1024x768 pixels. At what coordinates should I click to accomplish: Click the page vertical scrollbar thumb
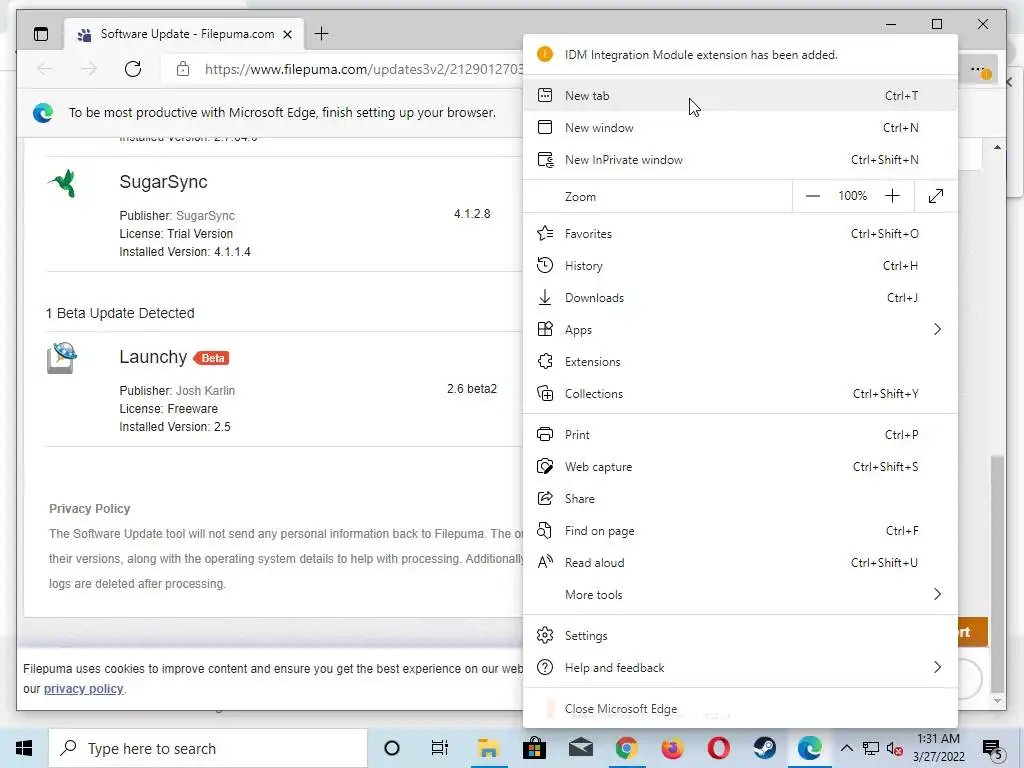pyautogui.click(x=997, y=573)
